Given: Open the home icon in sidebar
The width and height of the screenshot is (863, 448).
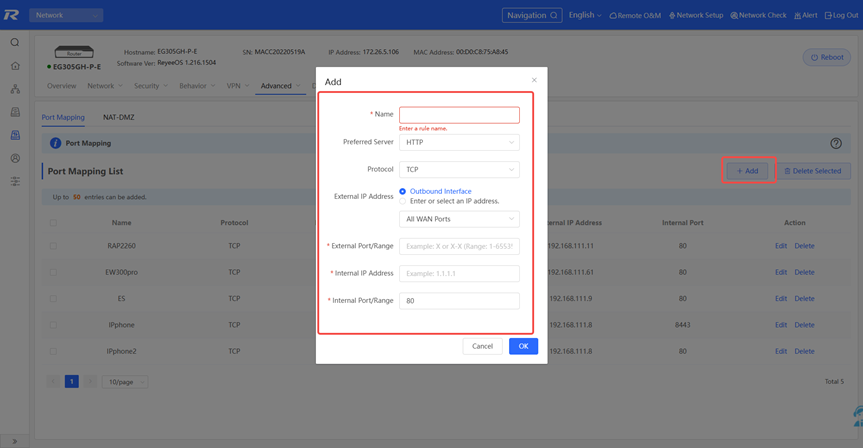Looking at the screenshot, I should coord(15,65).
